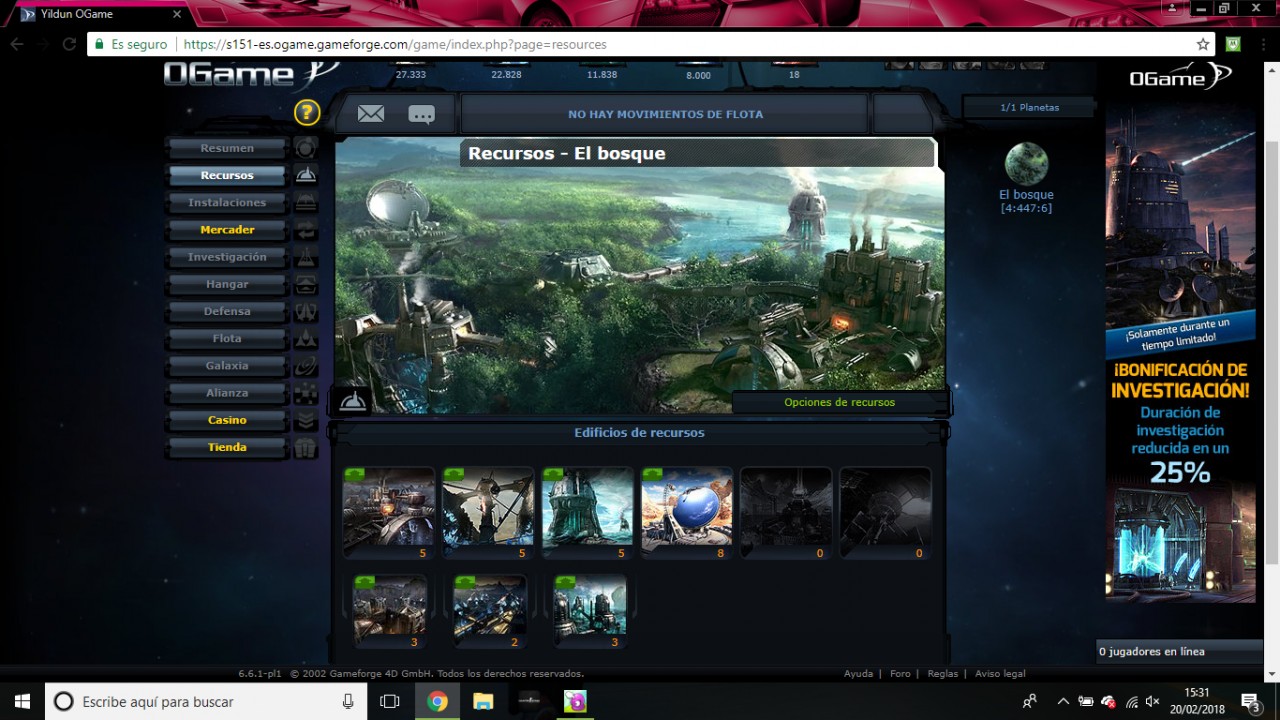Open the chat speech bubble icon
Image resolution: width=1280 pixels, height=720 pixels.
pyautogui.click(x=422, y=114)
